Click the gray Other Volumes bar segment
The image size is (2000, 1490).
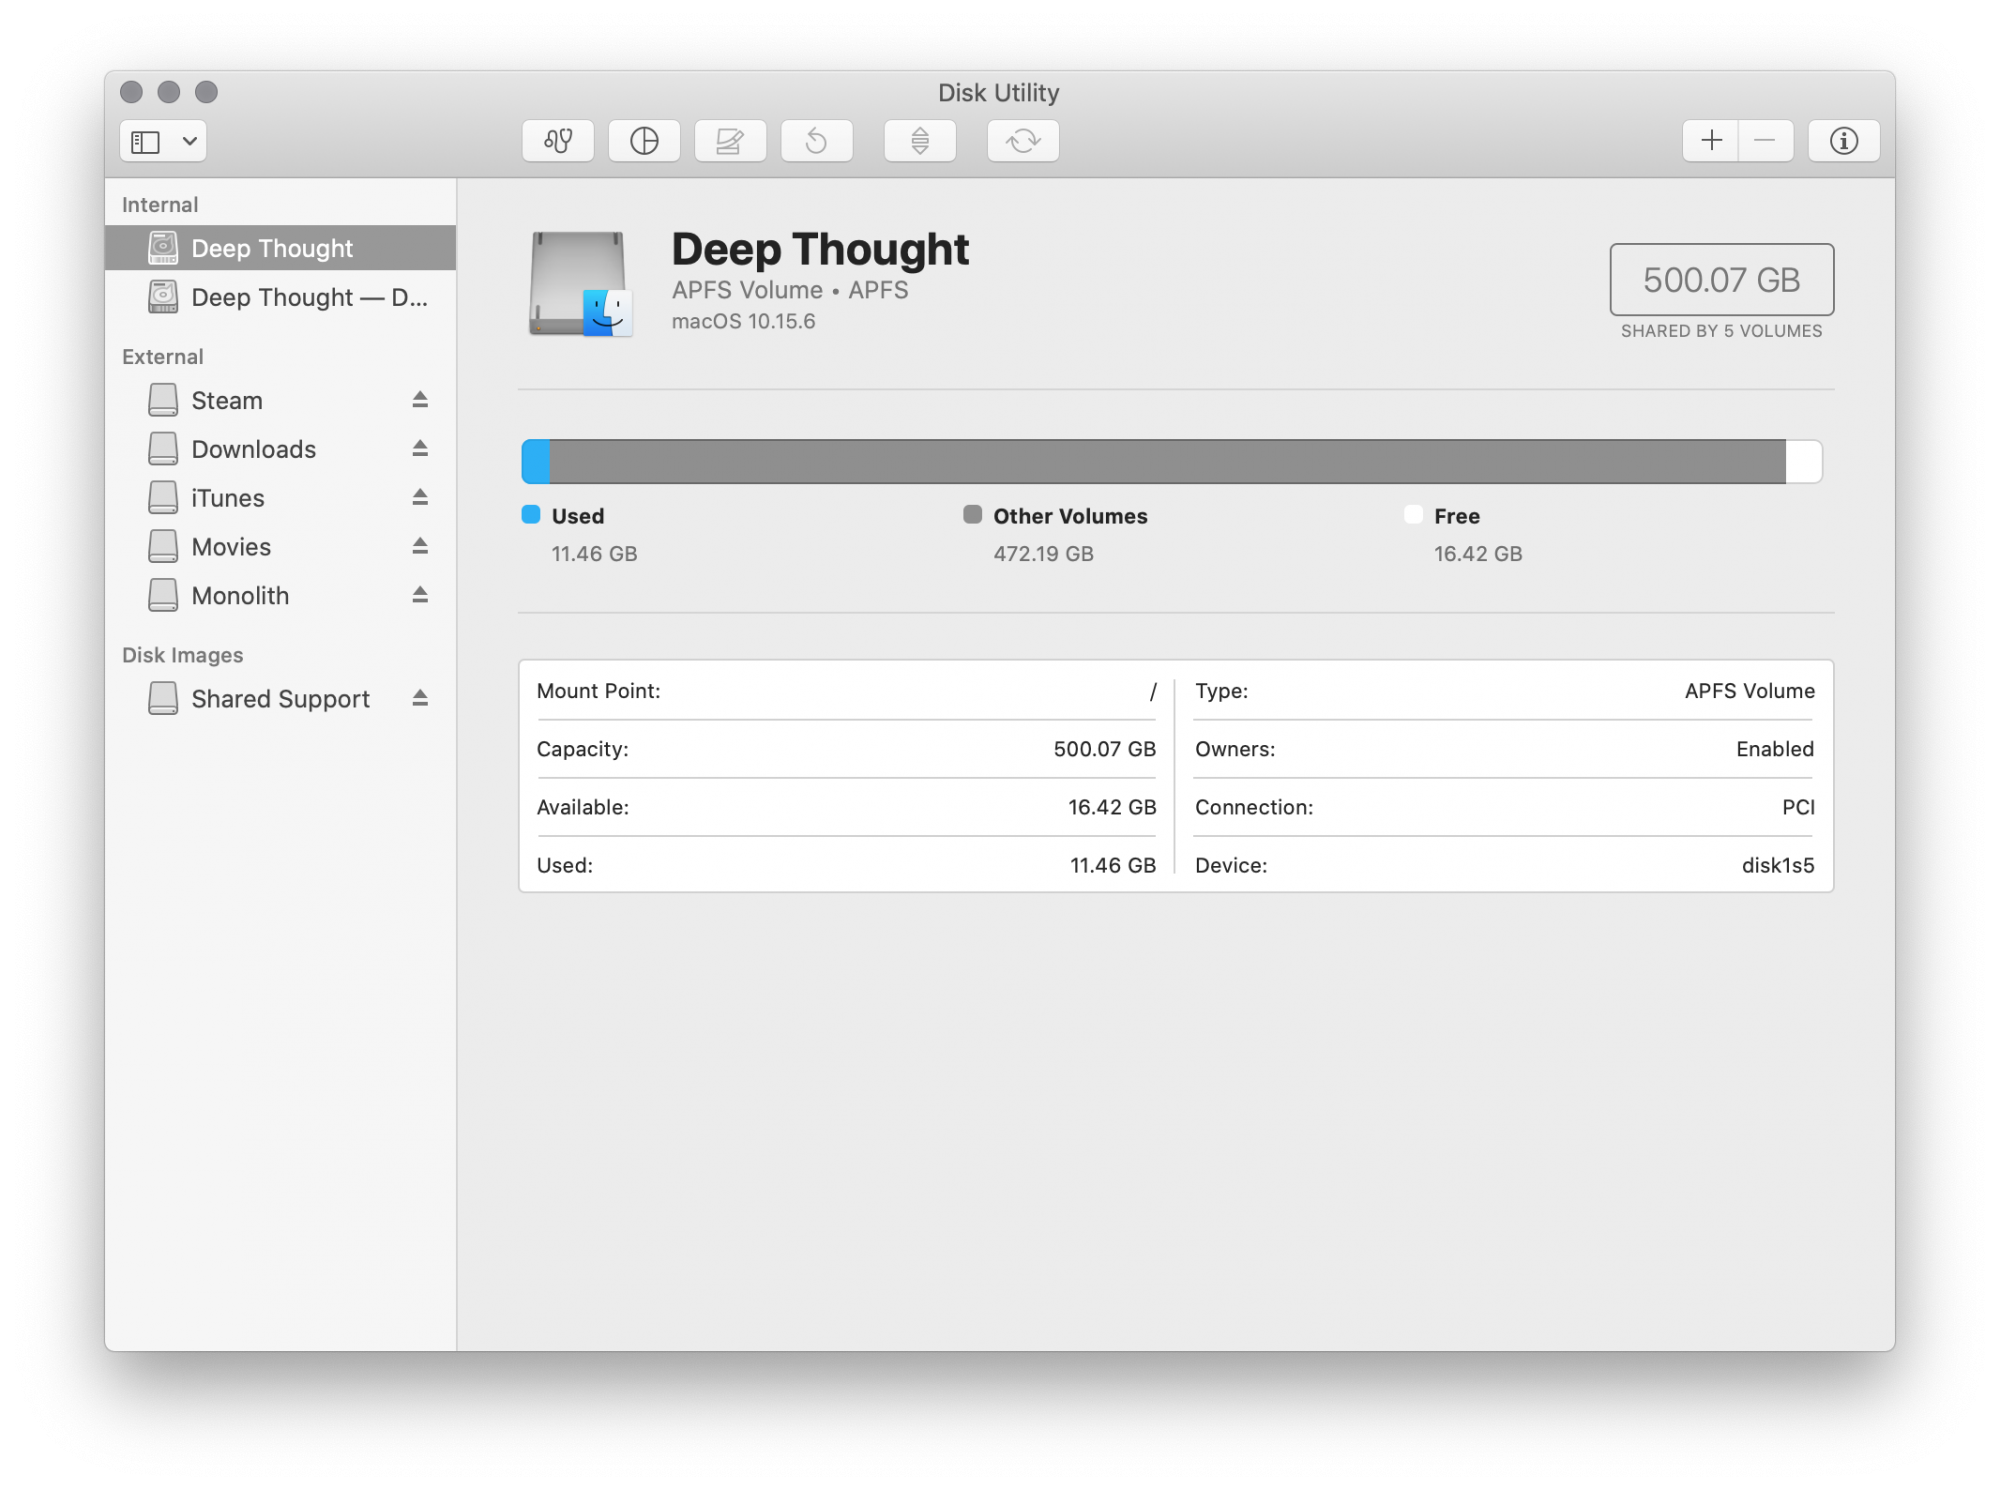pyautogui.click(x=1168, y=461)
